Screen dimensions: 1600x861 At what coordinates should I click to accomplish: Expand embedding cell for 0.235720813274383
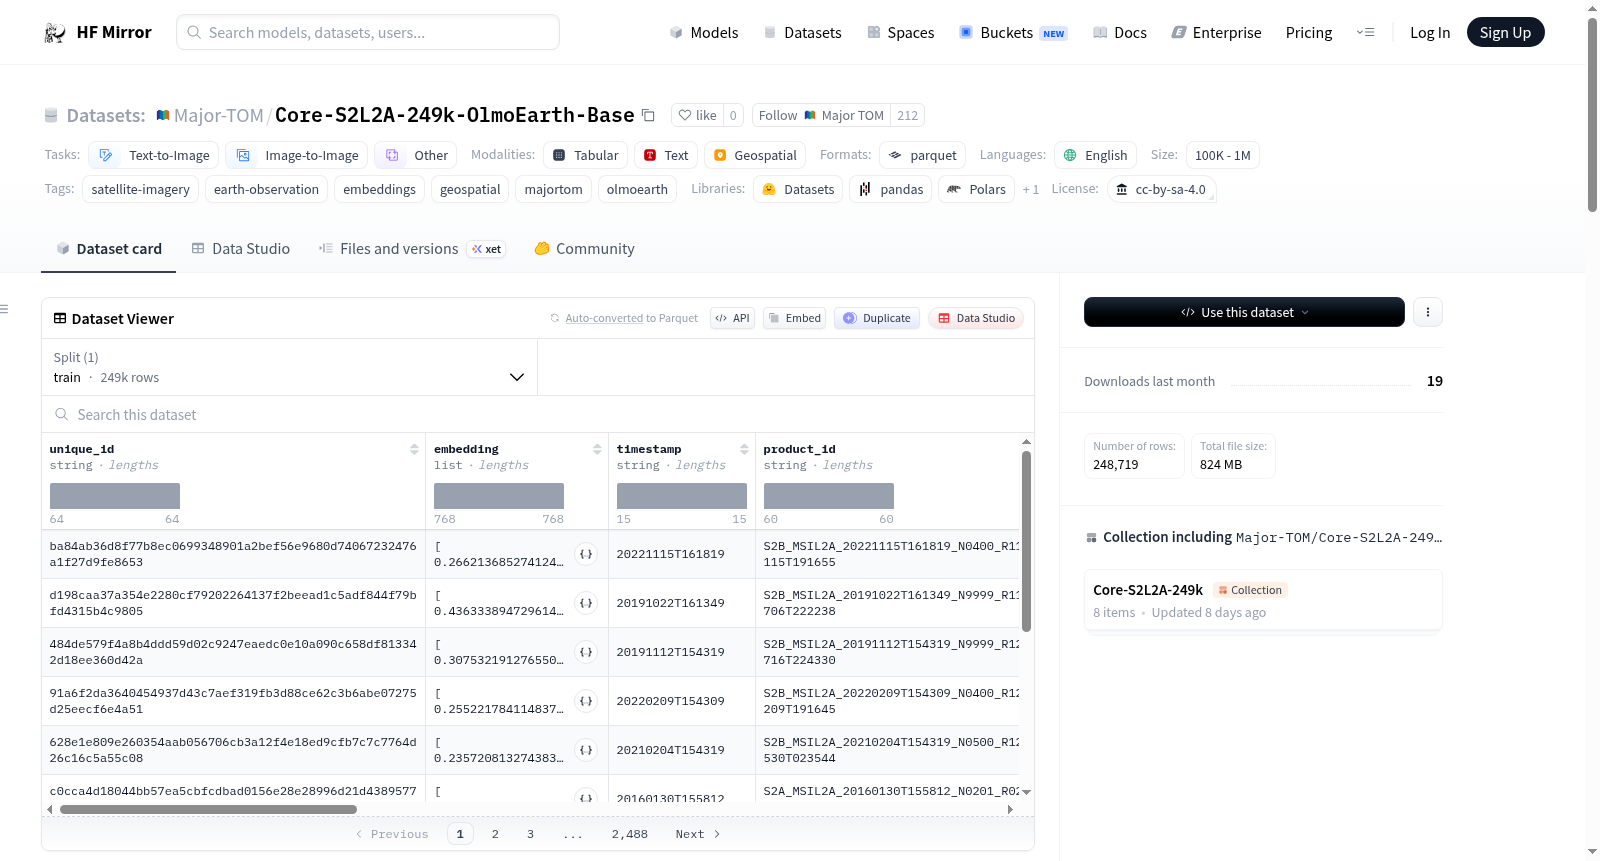(x=586, y=750)
